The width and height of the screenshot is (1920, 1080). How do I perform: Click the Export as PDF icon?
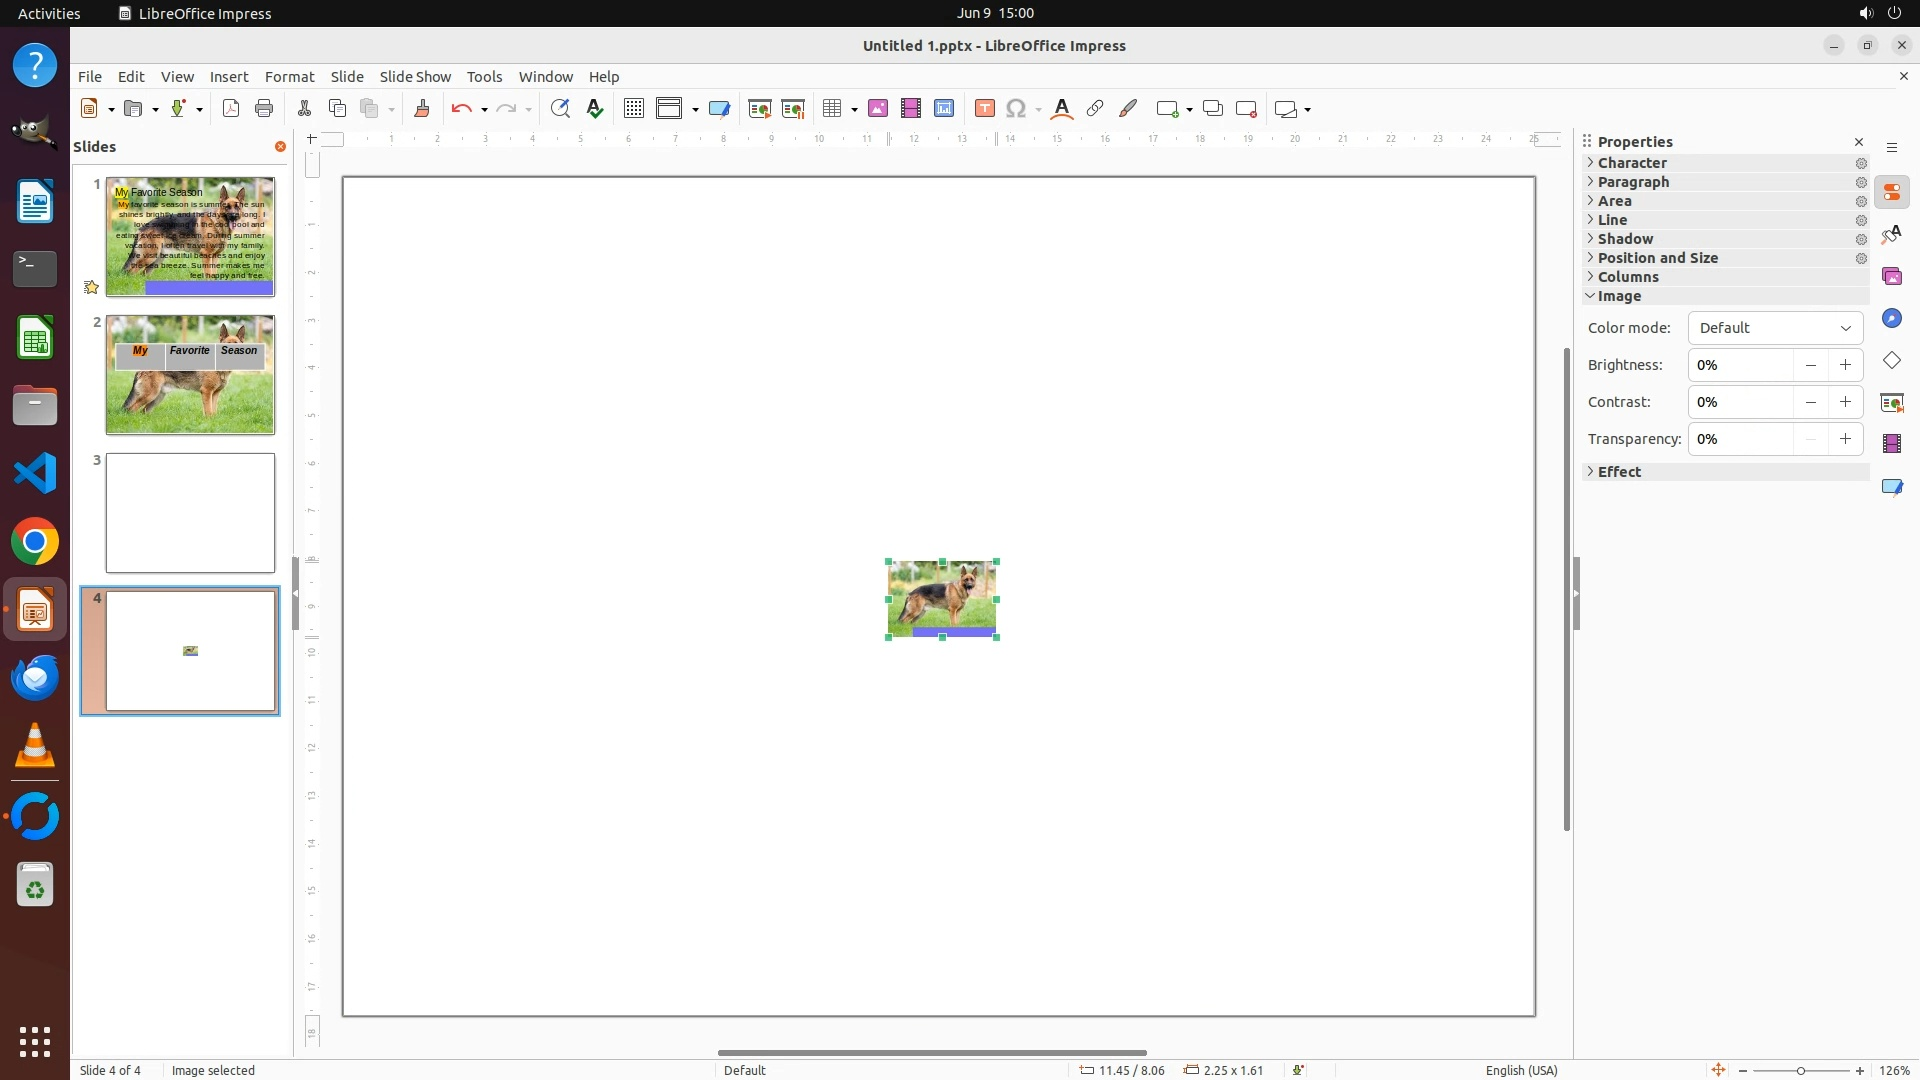click(231, 109)
